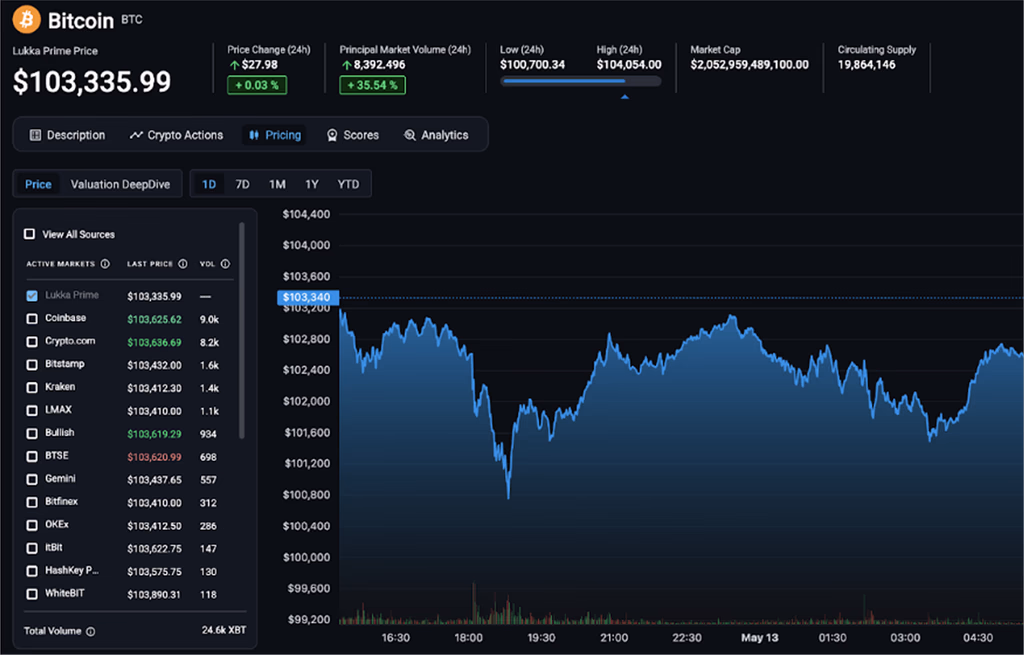
Task: Enable the View All Sources checkbox
Action: pyautogui.click(x=29, y=234)
